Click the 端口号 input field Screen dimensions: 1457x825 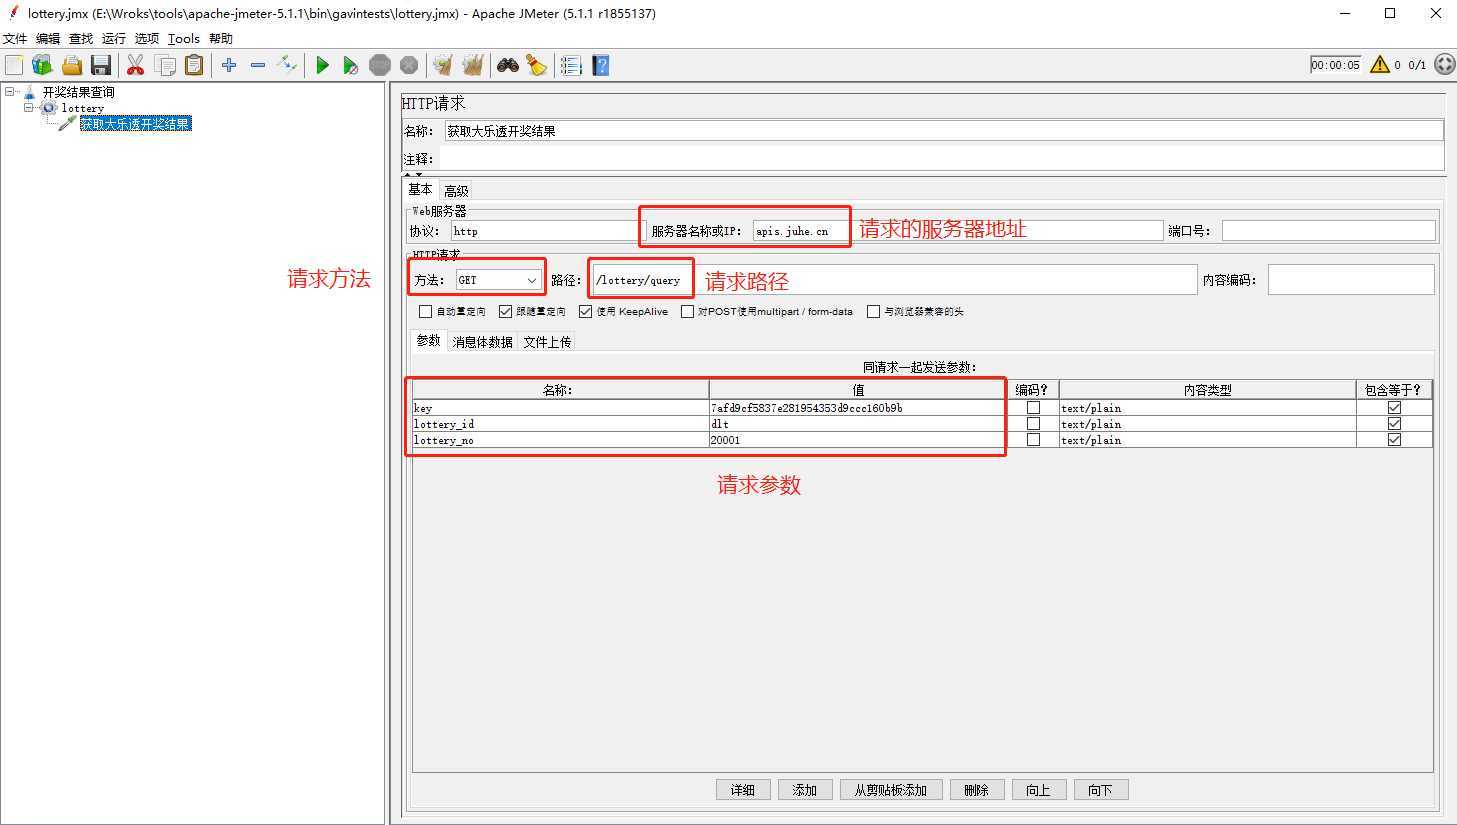click(x=1328, y=231)
